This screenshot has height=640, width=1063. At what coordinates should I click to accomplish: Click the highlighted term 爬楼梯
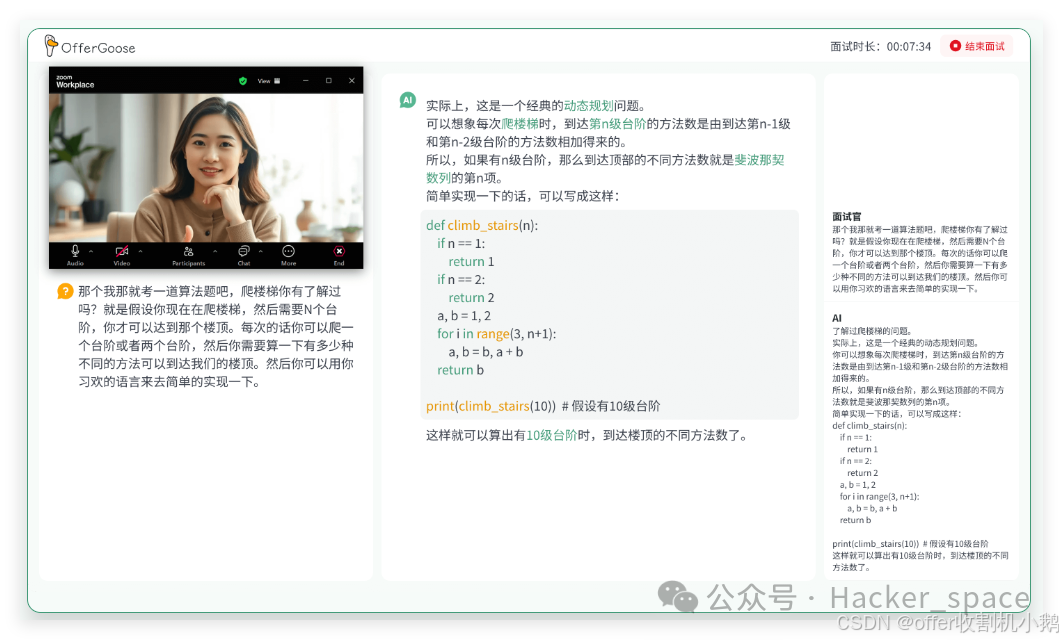pos(520,124)
